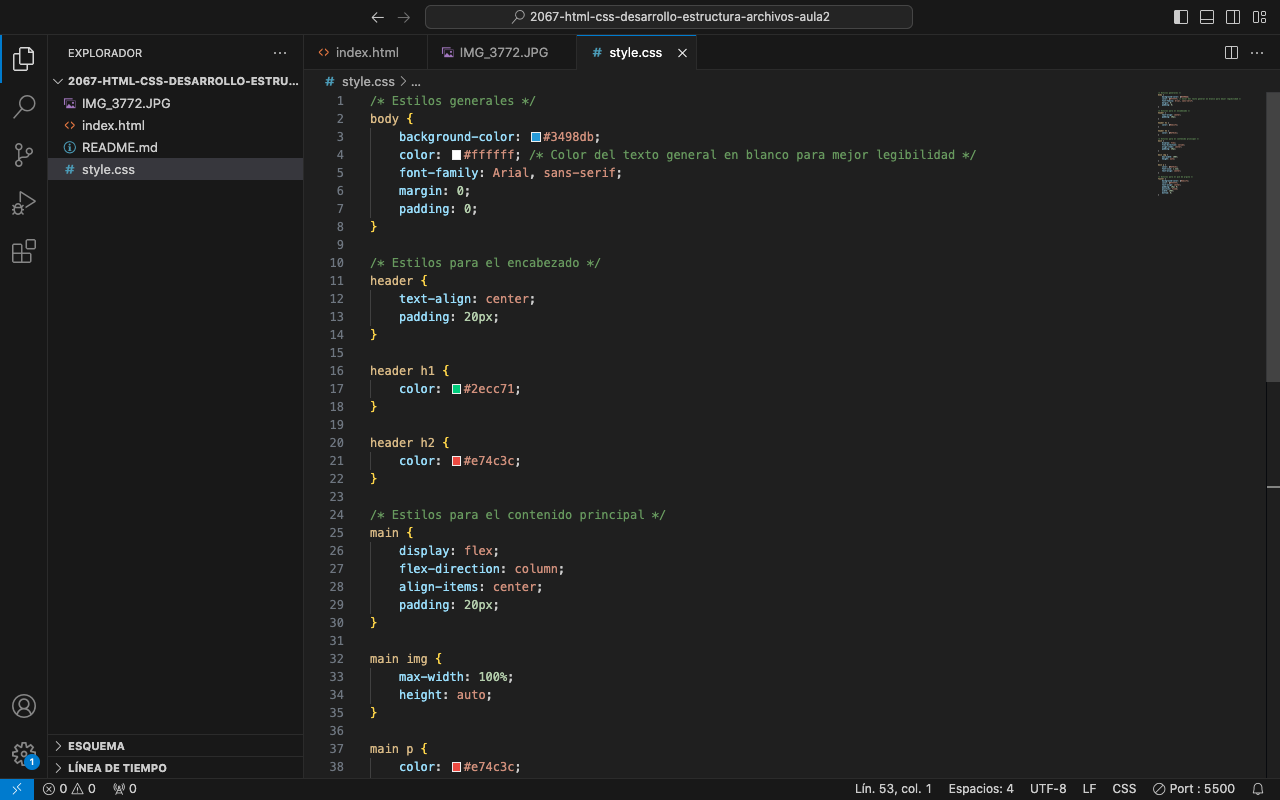Select style.css in the explorer

[175, 169]
